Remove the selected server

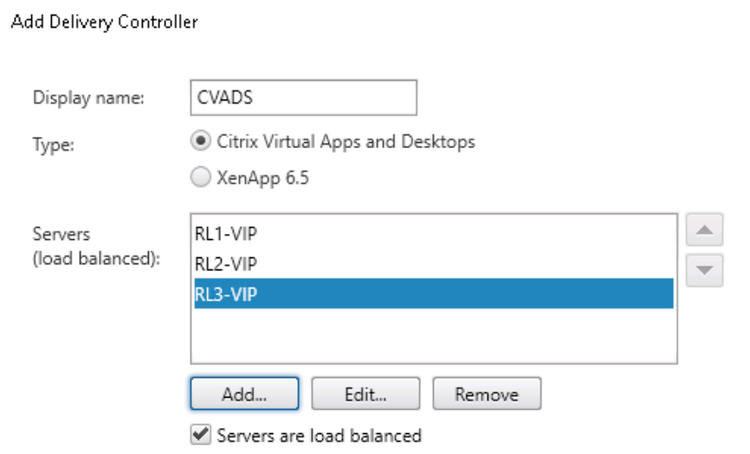click(487, 394)
